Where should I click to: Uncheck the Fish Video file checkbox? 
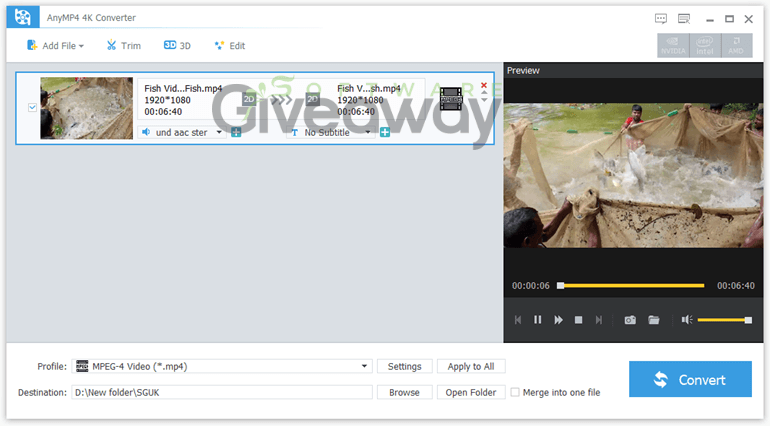click(32, 107)
